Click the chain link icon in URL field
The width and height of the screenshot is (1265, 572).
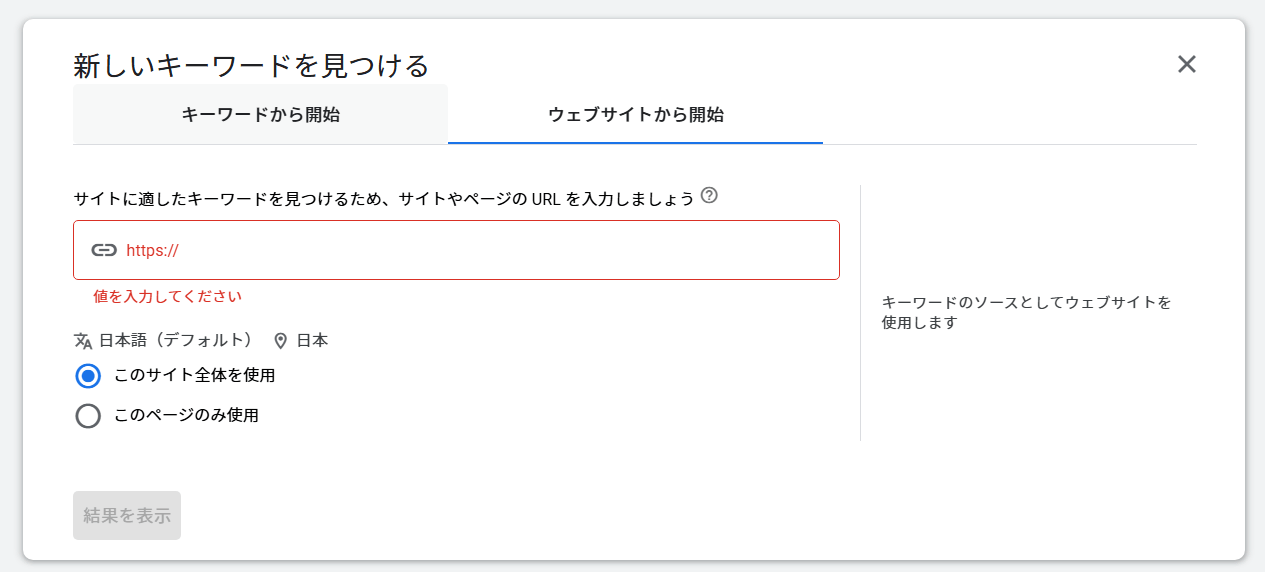pyautogui.click(x=104, y=250)
